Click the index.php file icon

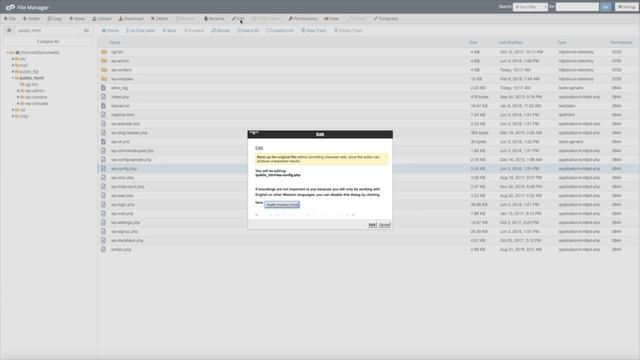click(x=103, y=97)
